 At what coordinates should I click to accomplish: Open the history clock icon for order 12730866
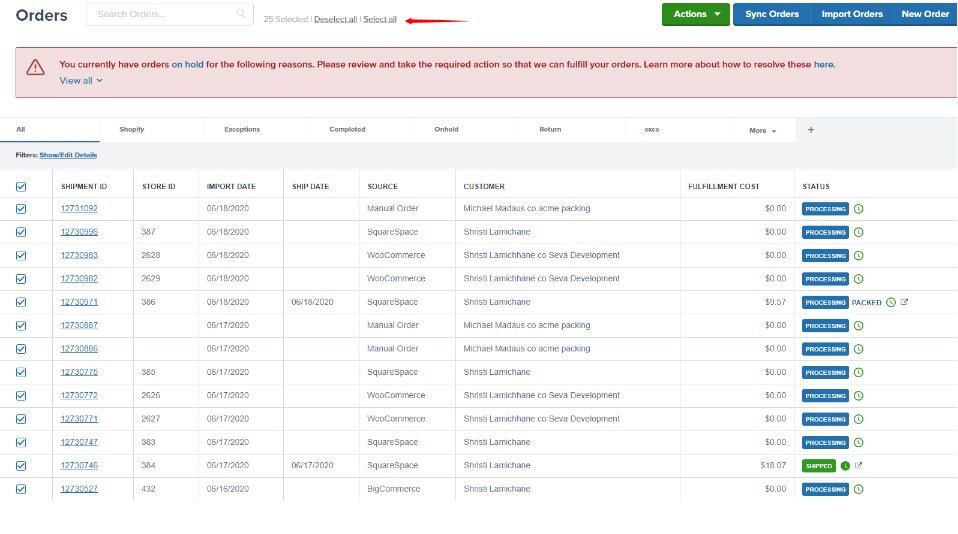858,349
